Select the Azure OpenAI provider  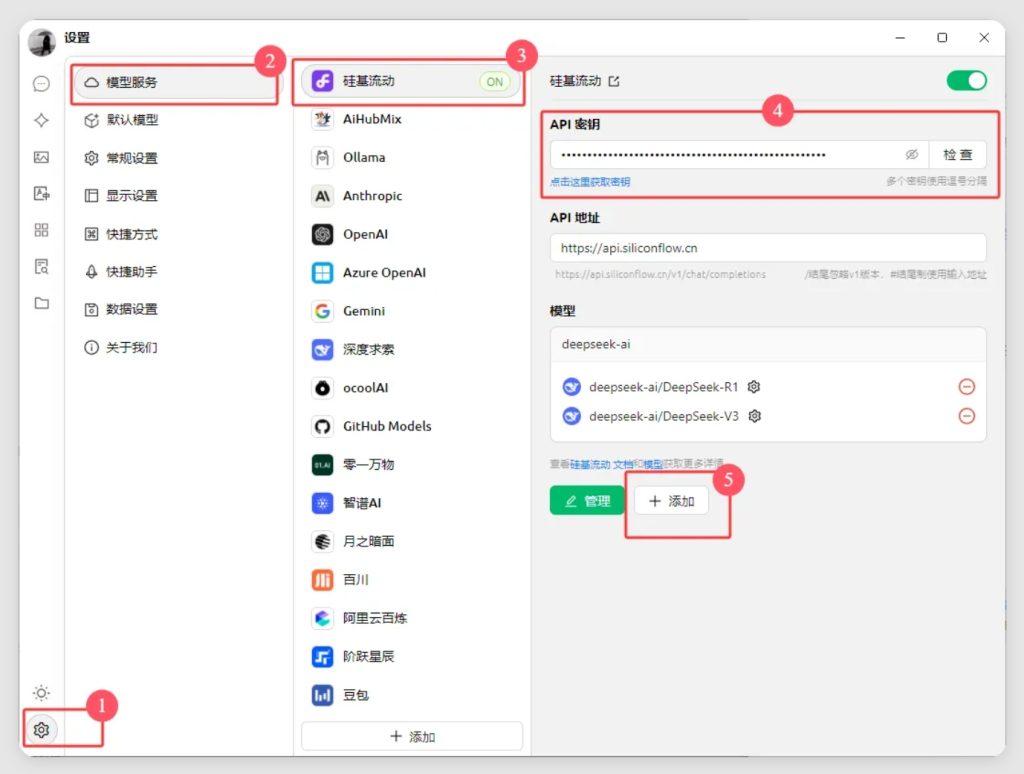click(411, 273)
